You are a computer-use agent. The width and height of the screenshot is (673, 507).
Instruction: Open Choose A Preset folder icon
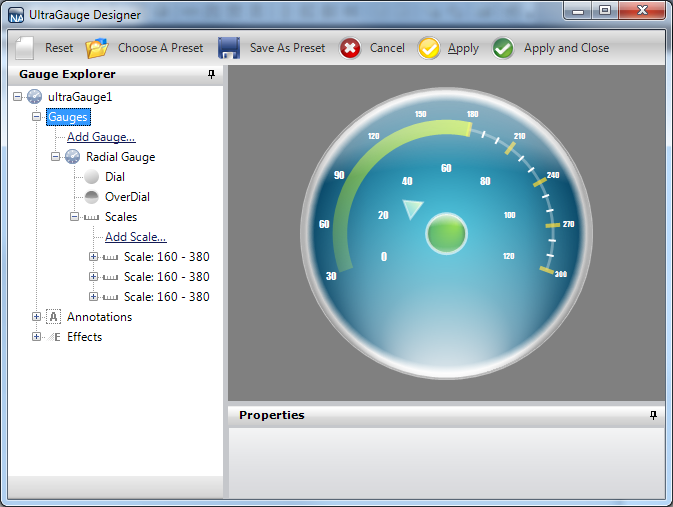(x=97, y=48)
